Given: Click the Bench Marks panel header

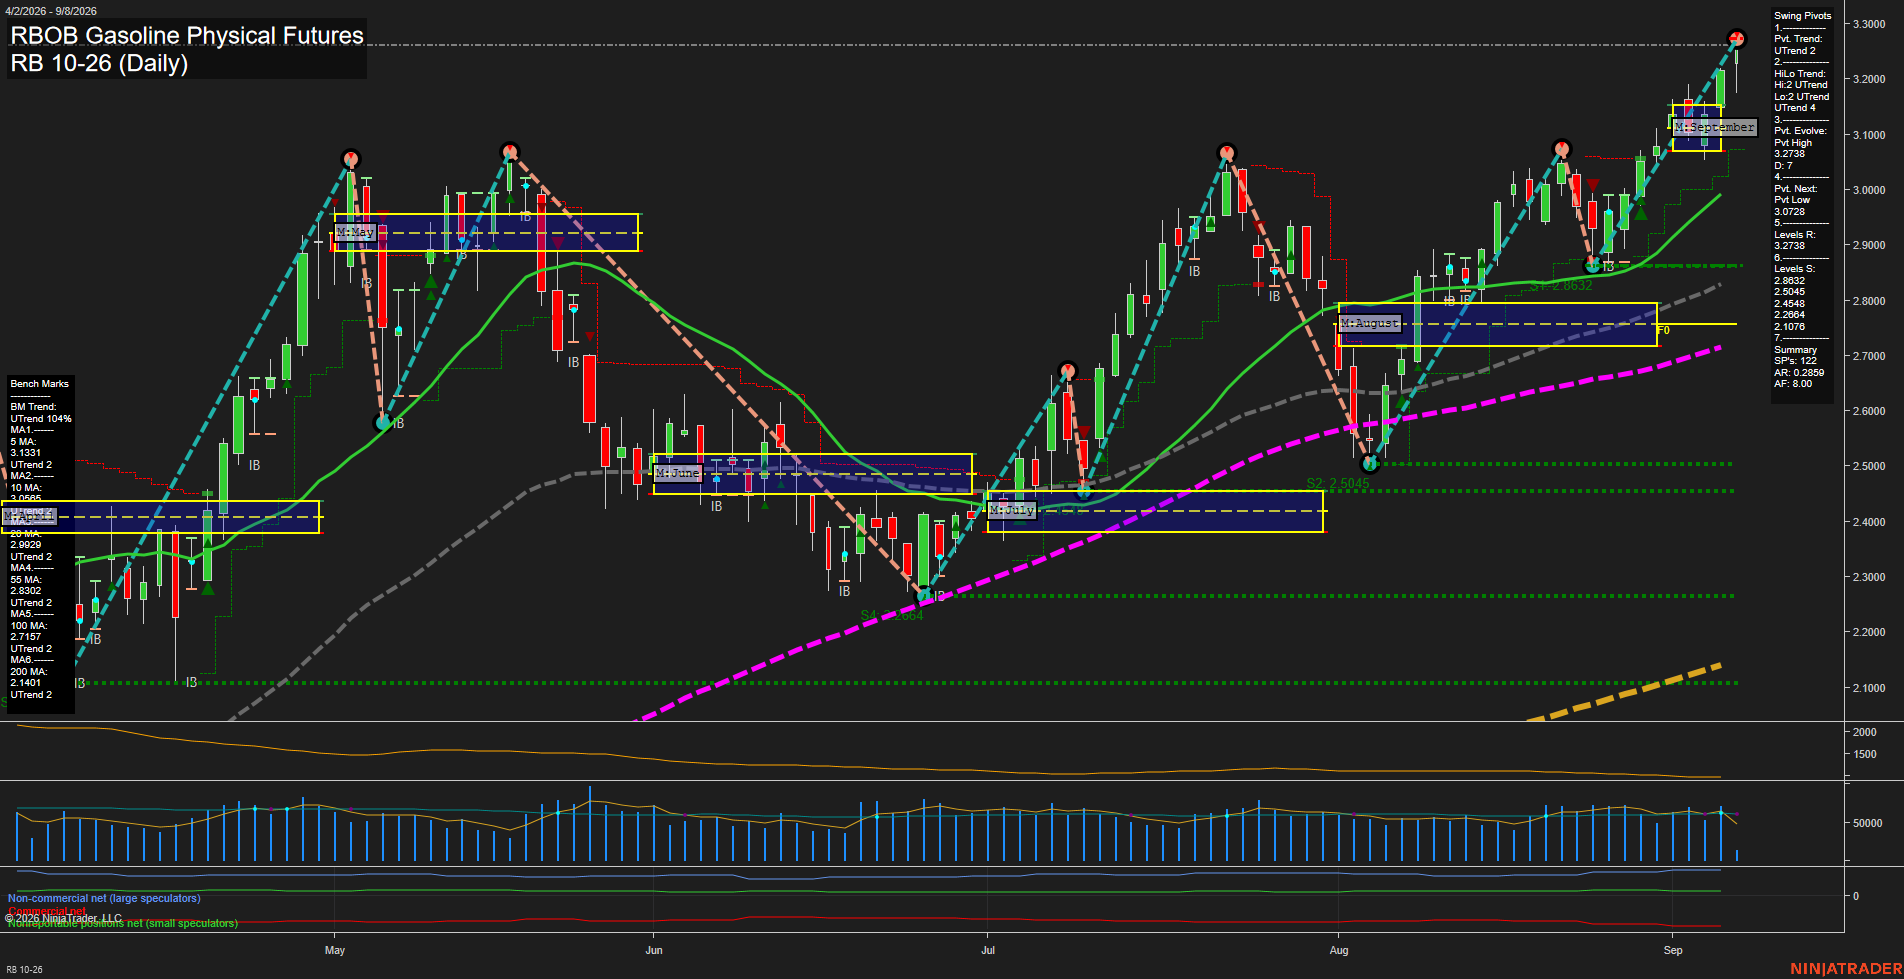Looking at the screenshot, I should tap(40, 384).
